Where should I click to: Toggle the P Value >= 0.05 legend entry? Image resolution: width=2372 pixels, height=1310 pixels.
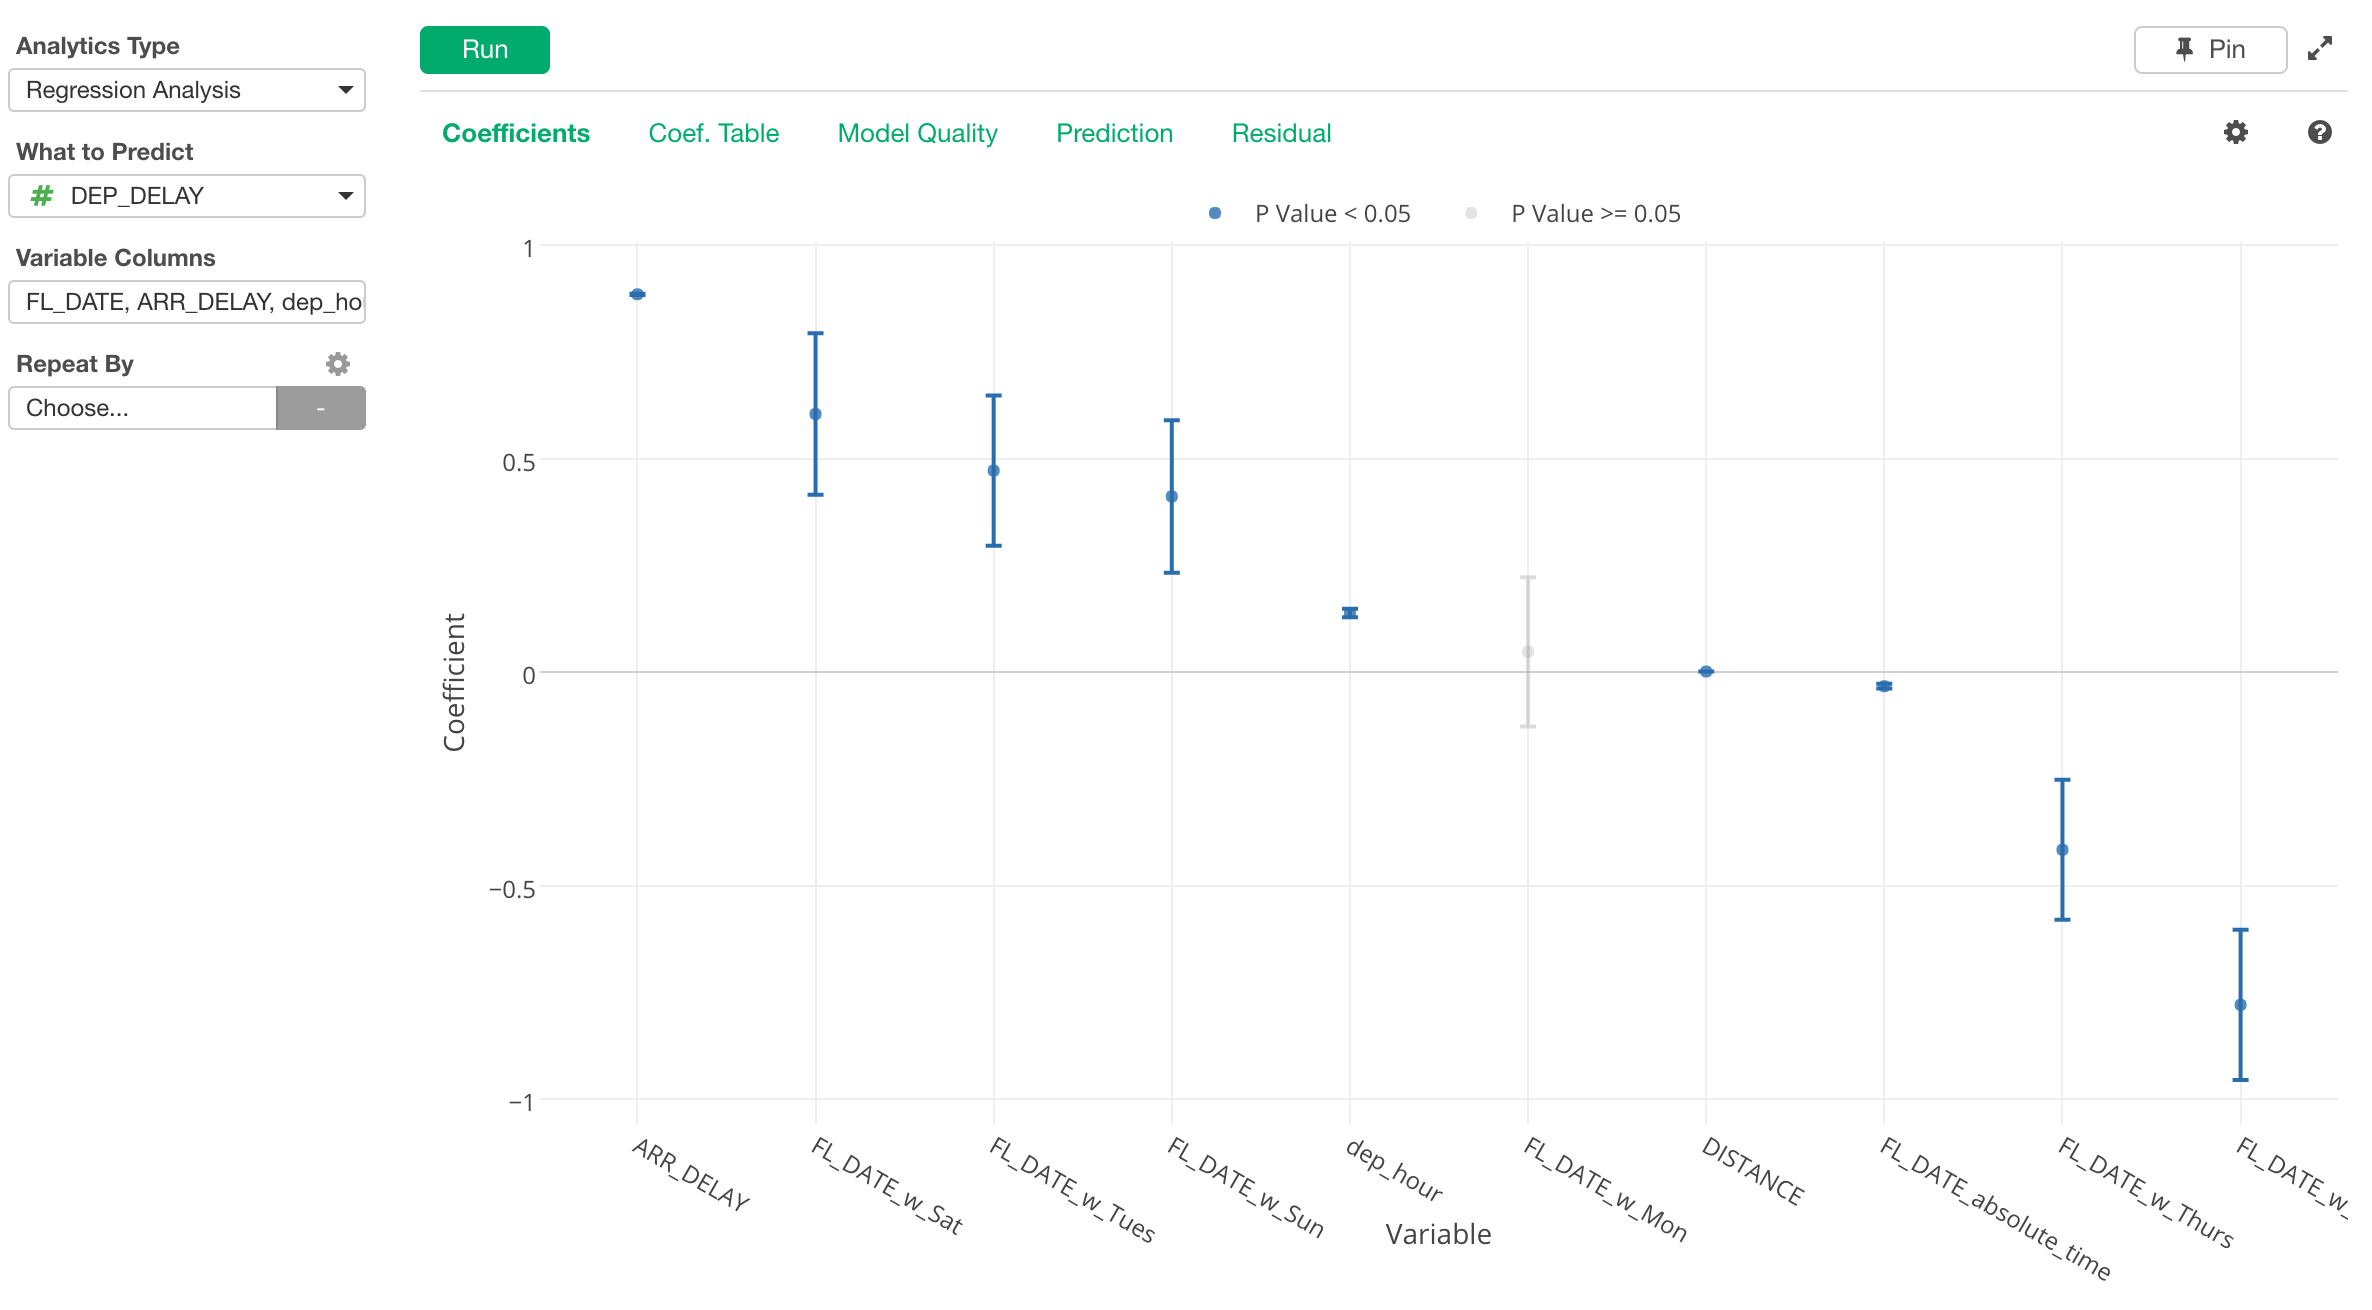[x=1470, y=212]
